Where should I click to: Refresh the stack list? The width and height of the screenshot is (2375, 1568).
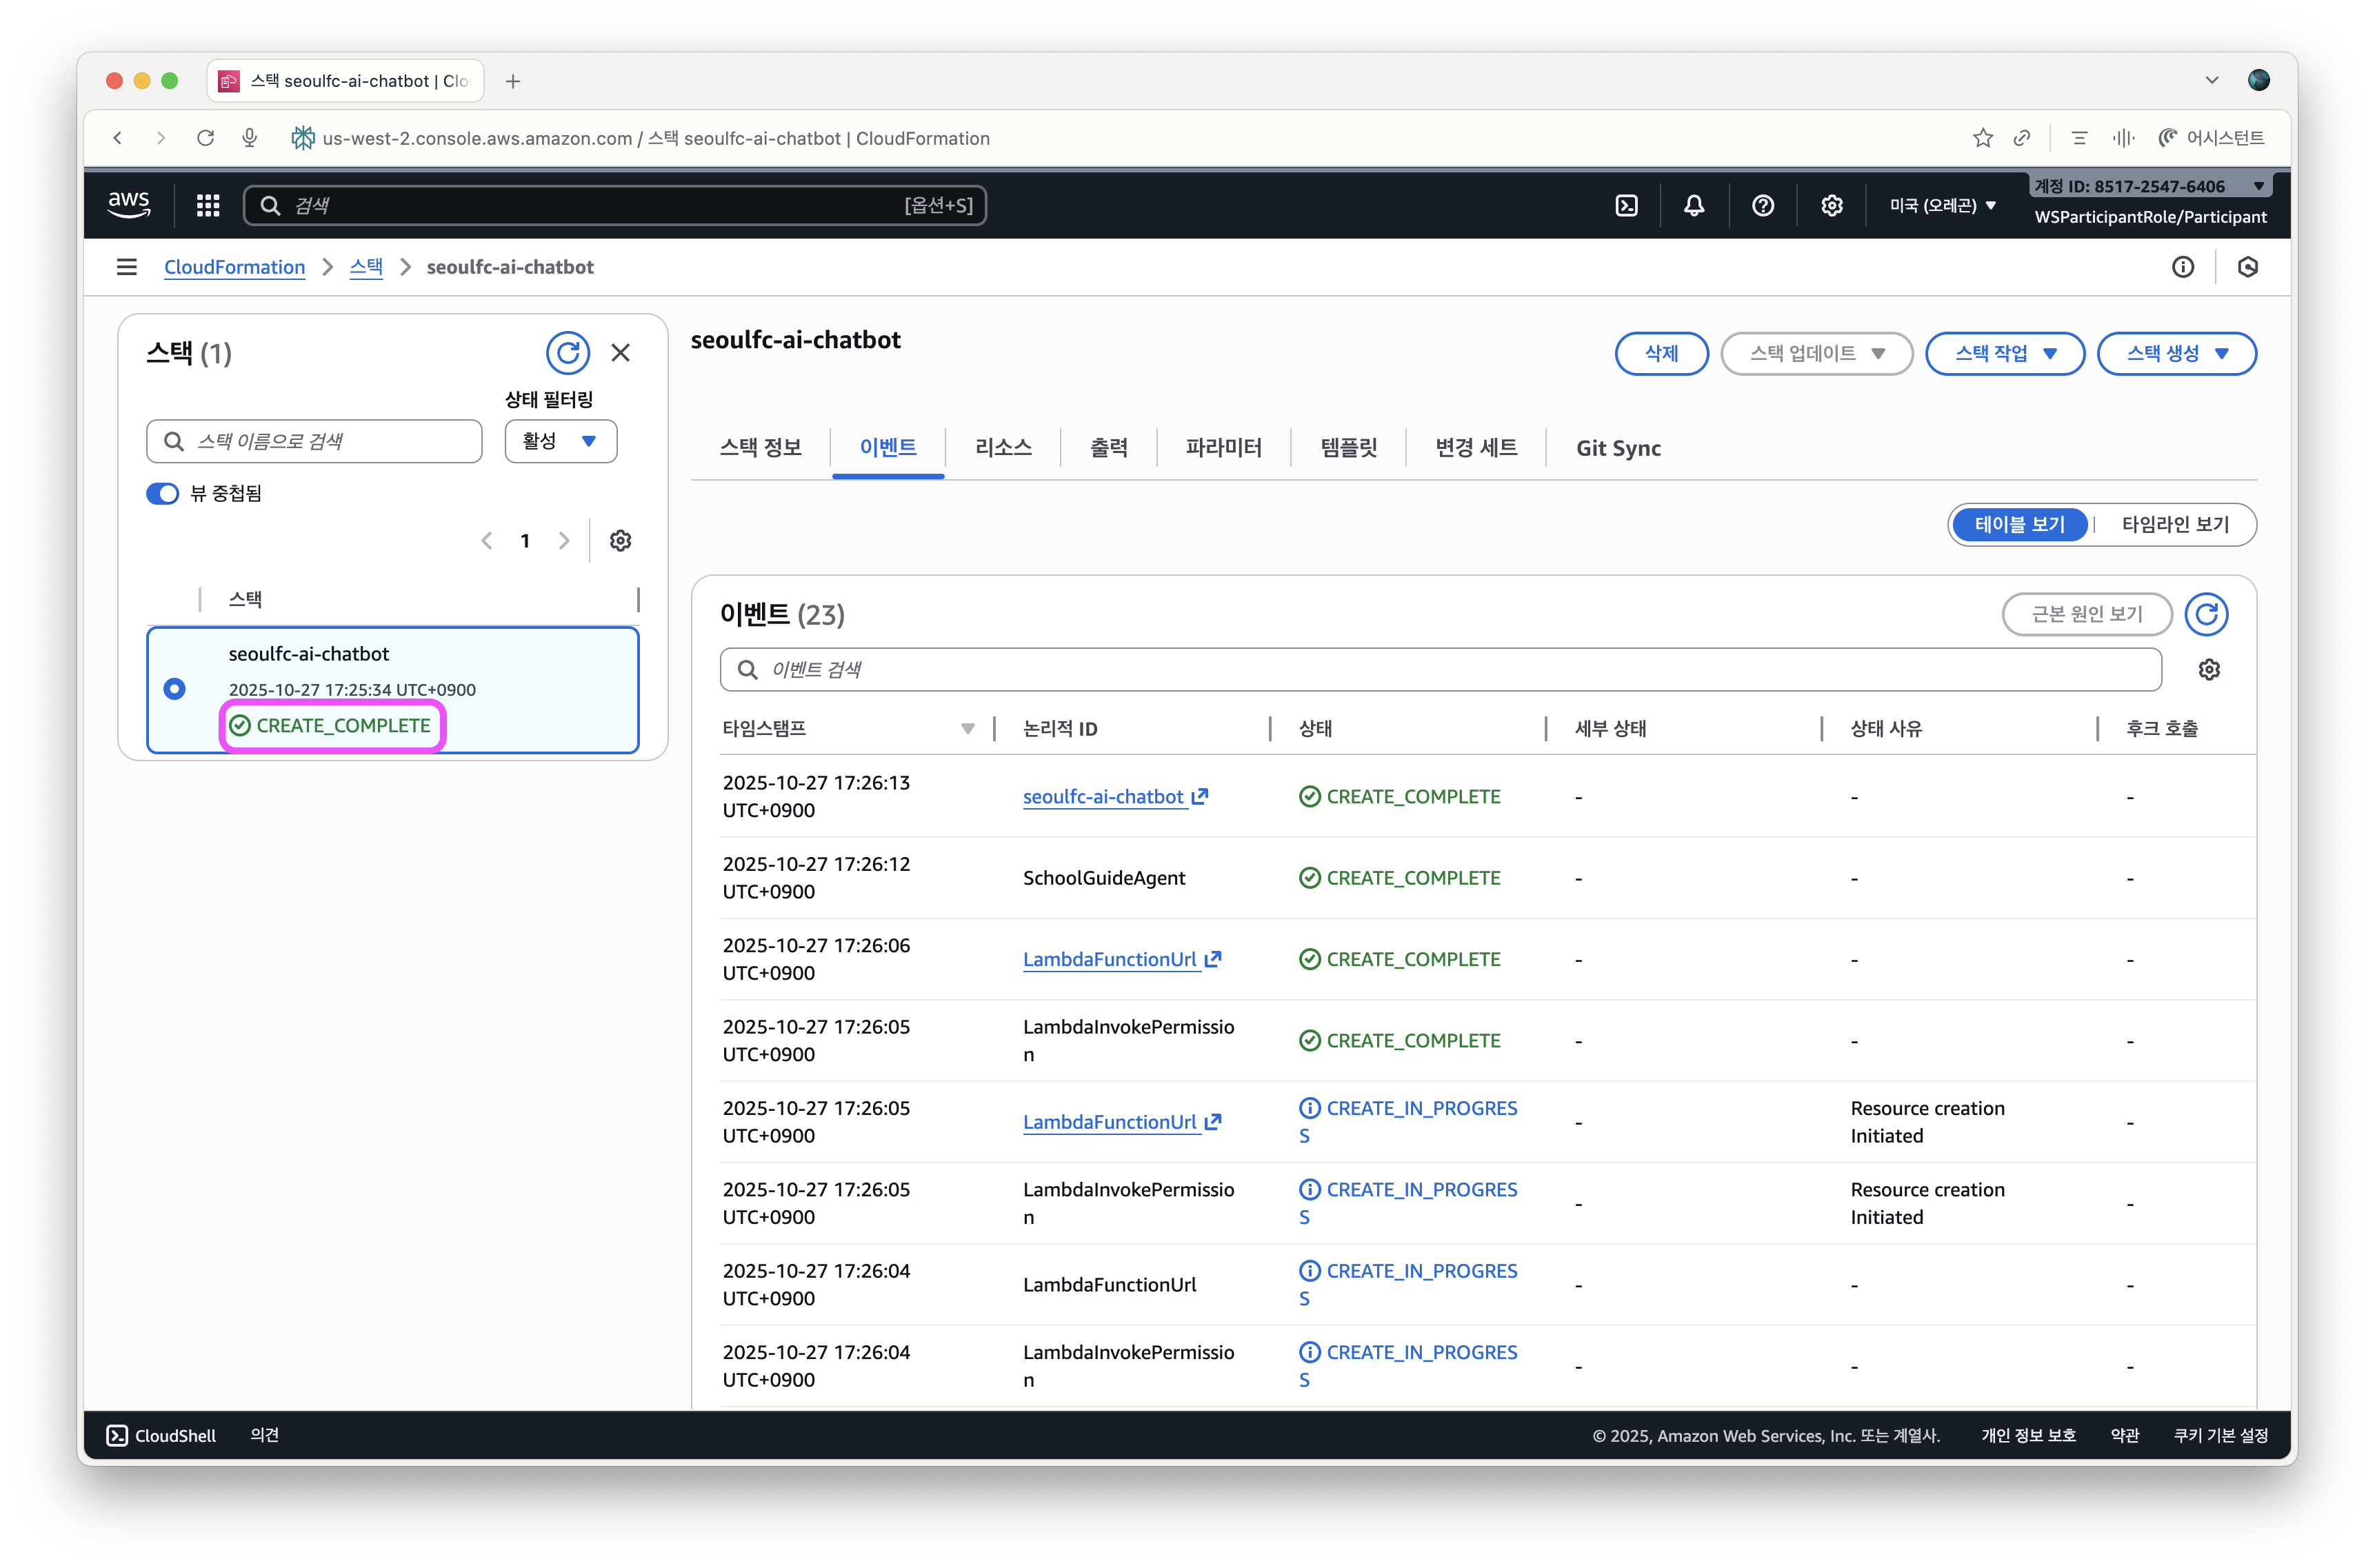point(568,353)
